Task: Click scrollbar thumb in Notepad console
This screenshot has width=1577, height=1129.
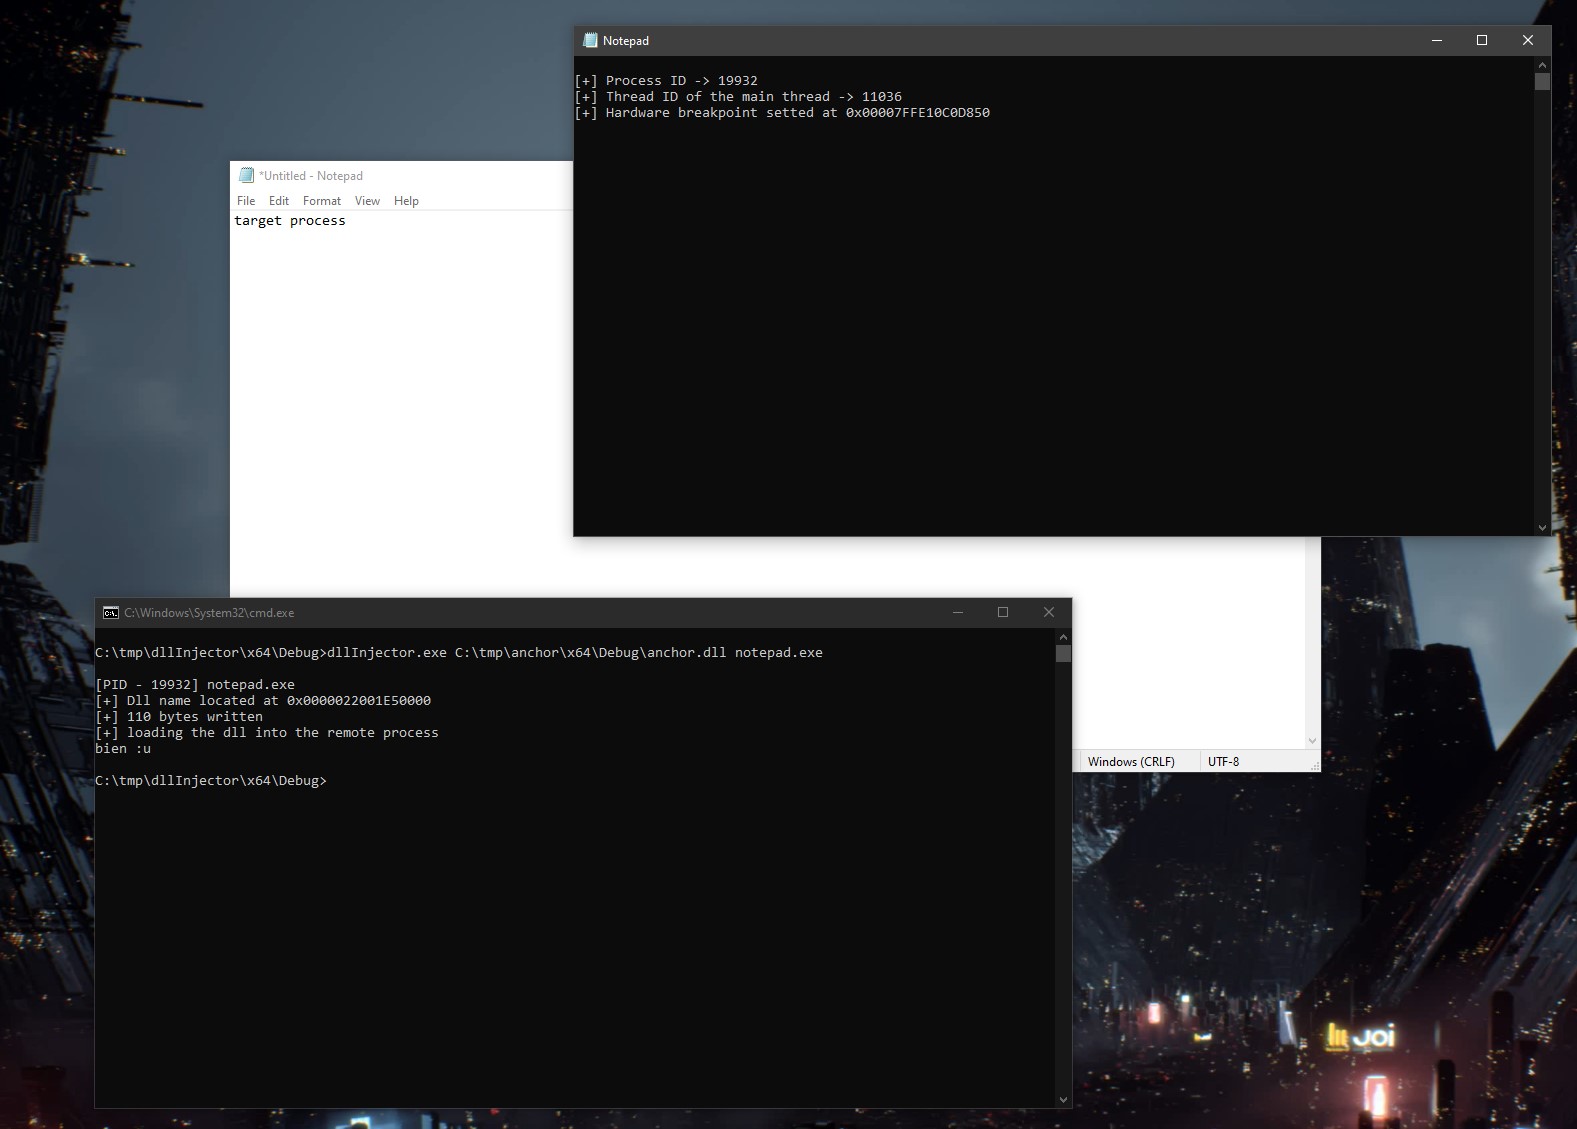Action: (x=1542, y=82)
